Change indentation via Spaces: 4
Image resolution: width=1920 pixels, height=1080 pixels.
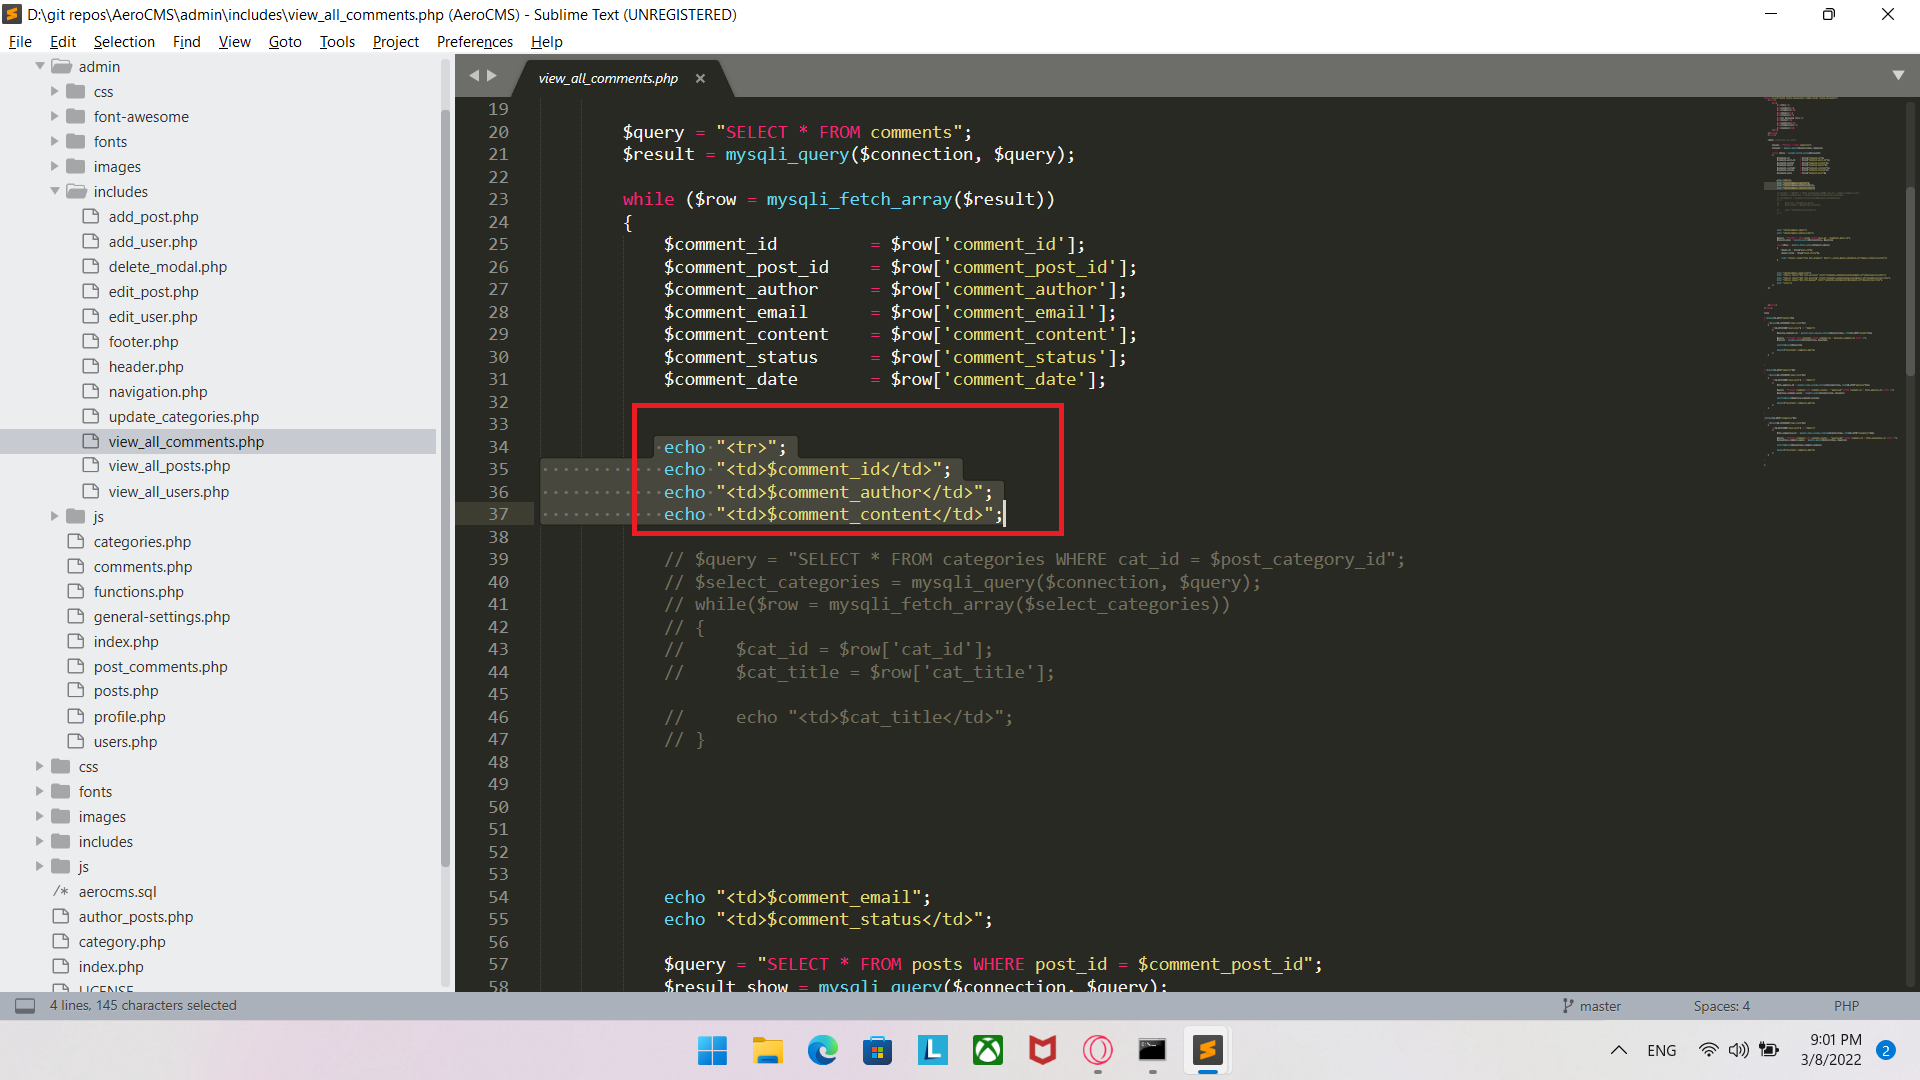[x=1721, y=1006]
